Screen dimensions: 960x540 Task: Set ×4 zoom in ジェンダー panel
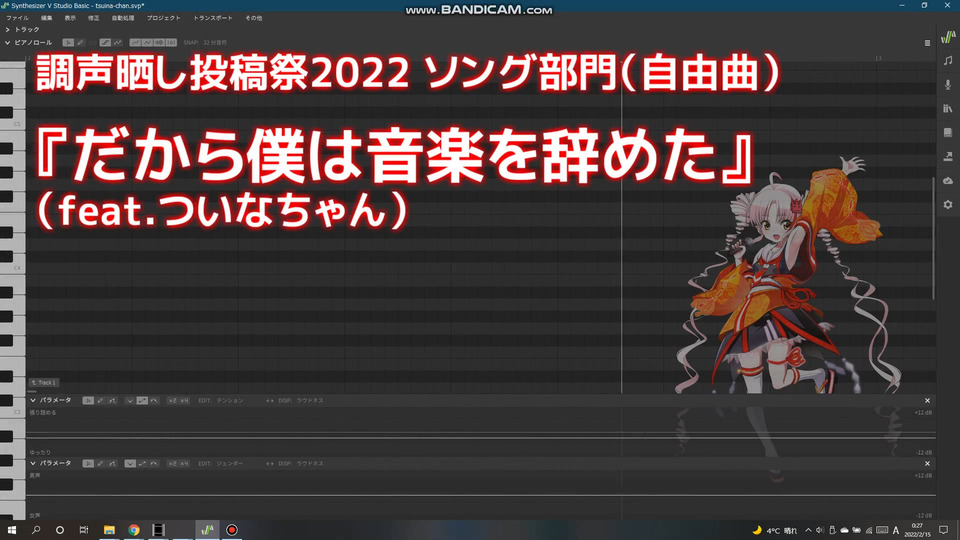(x=184, y=463)
